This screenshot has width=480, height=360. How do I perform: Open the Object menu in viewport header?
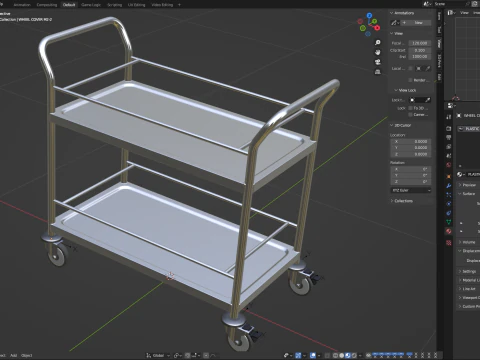27,355
